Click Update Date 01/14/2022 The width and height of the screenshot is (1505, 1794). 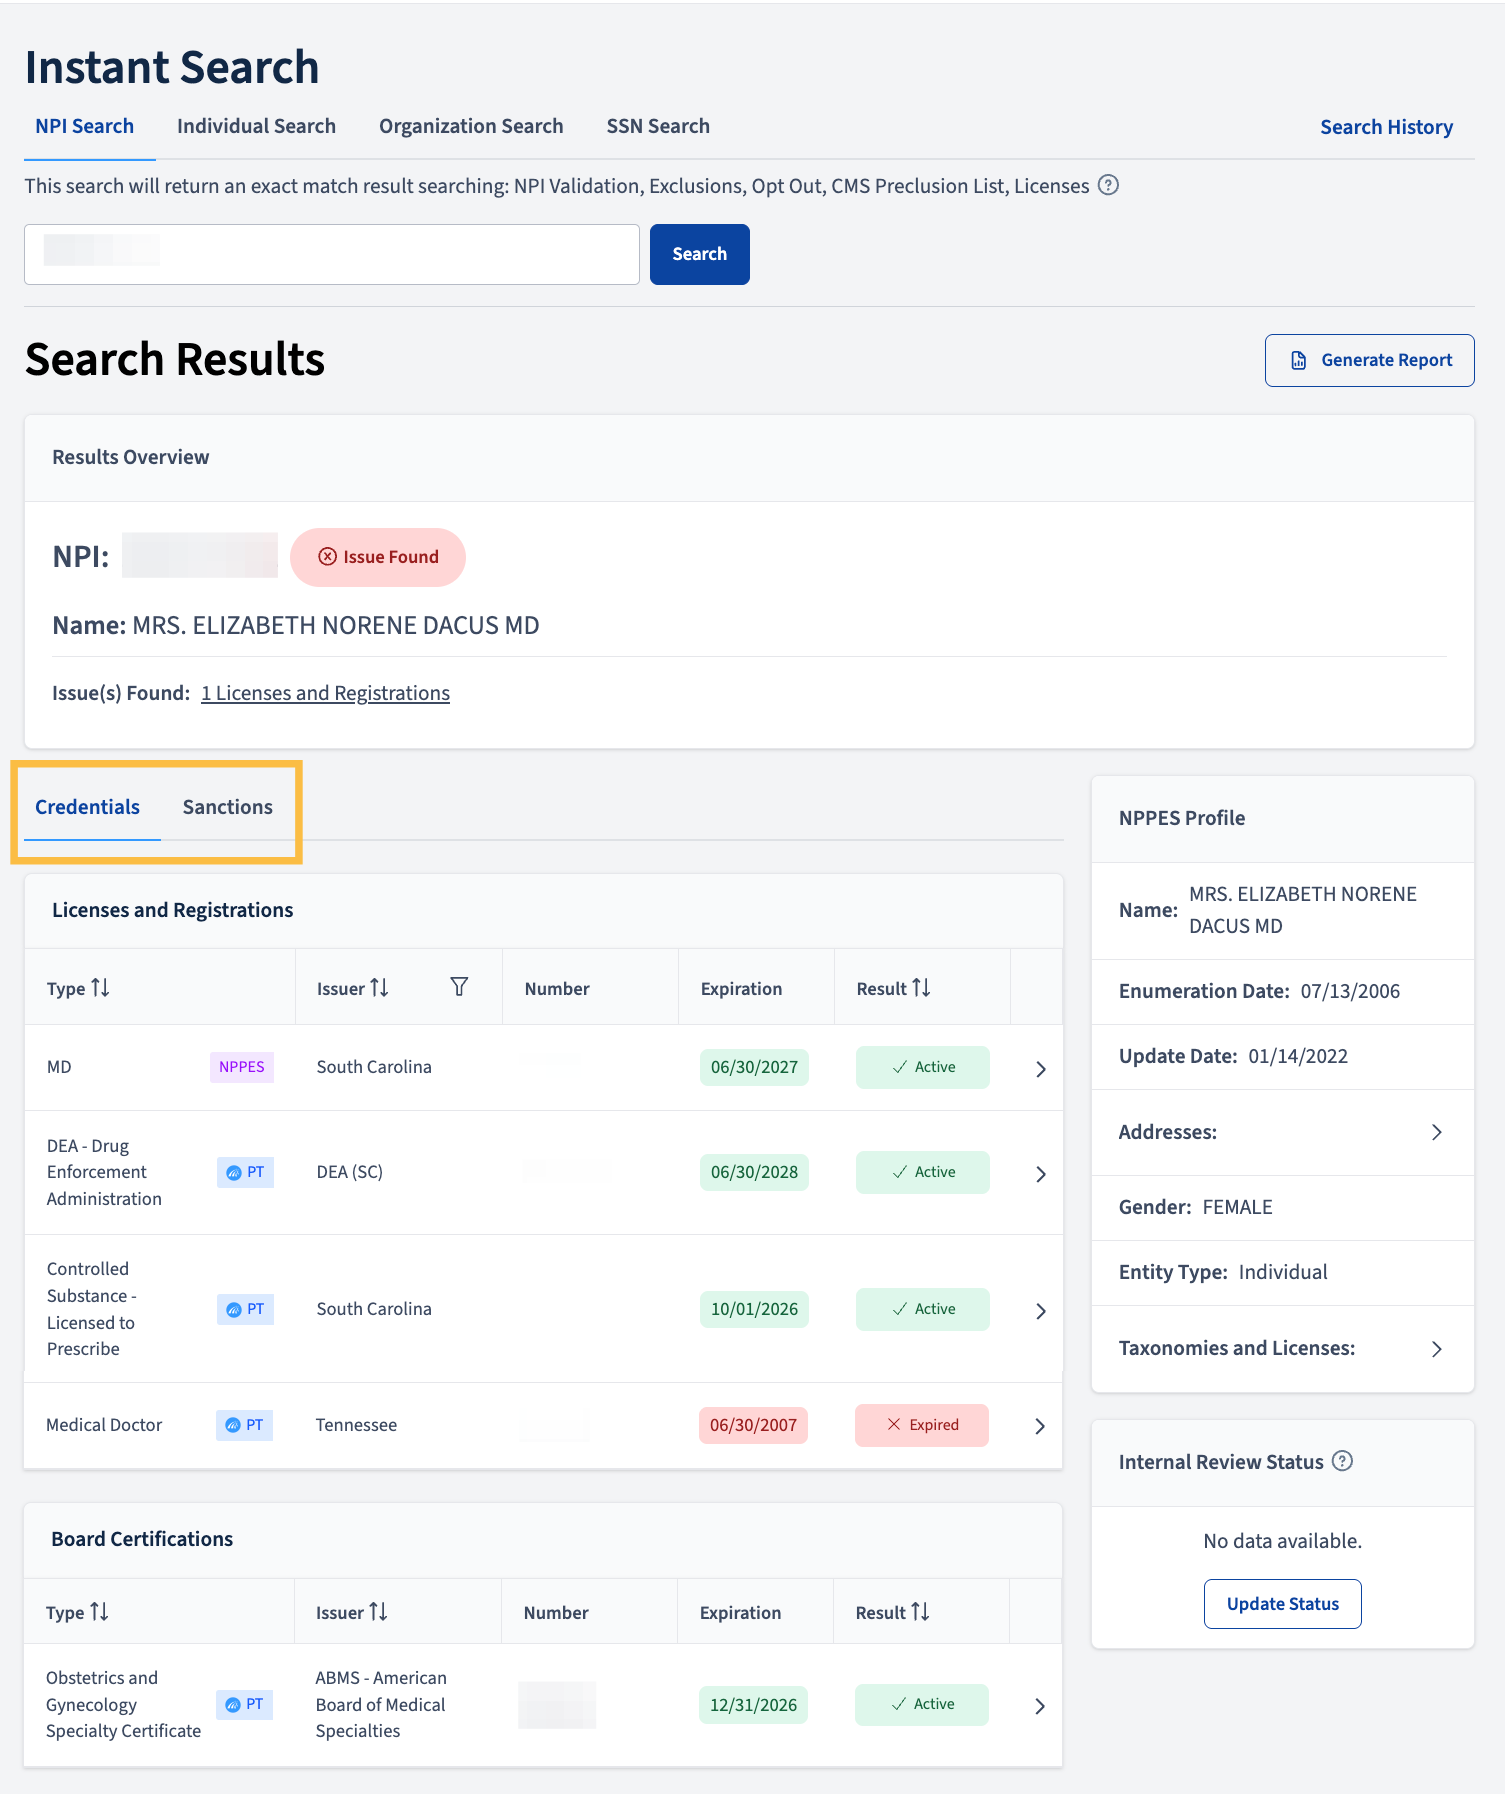[x=1298, y=1056]
